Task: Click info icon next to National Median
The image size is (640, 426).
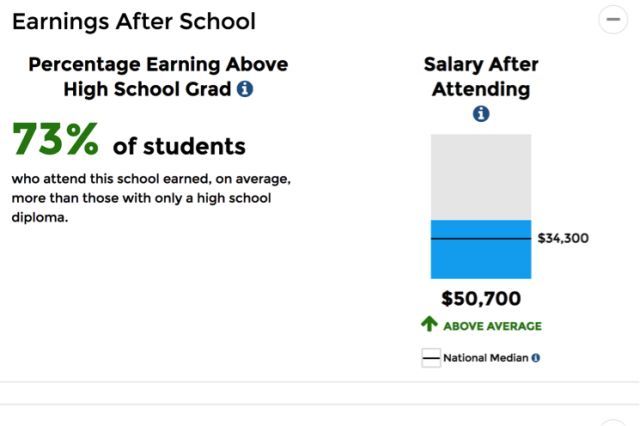Action: pyautogui.click(x=536, y=357)
